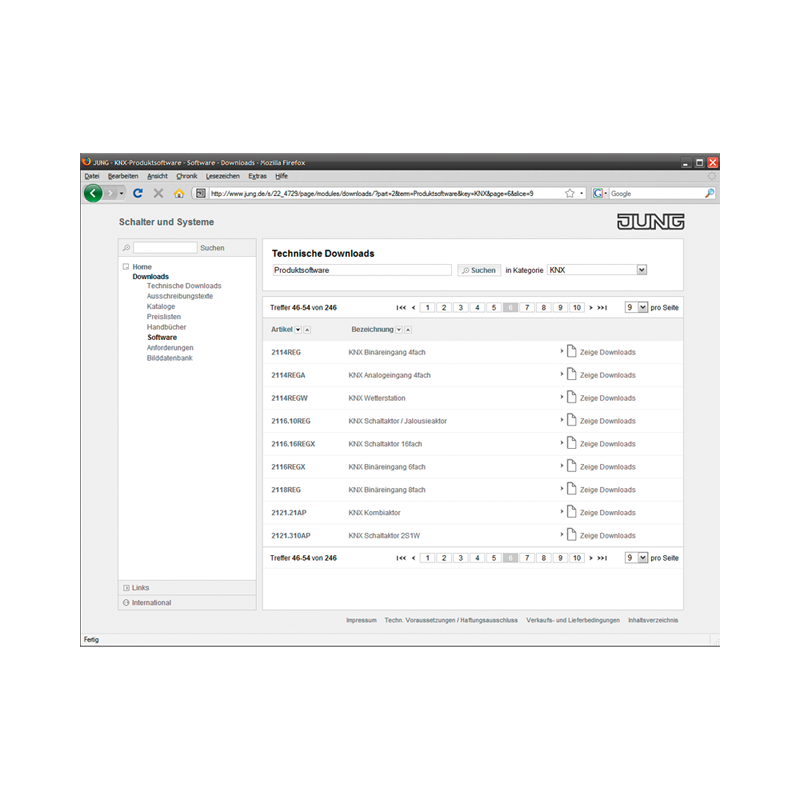Screen dimensions: 800x800
Task: Click the Google search magnifier icon
Action: click(x=709, y=193)
